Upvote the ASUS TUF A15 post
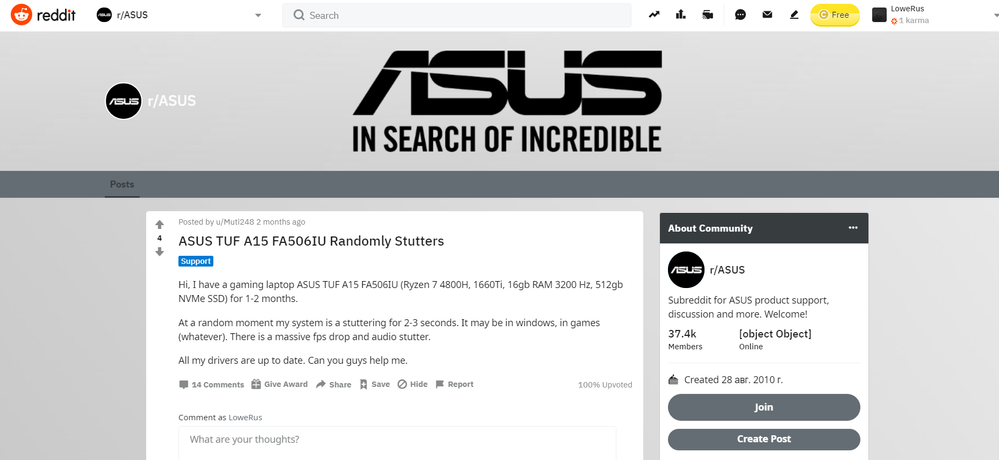The width and height of the screenshot is (999, 460). pos(159,224)
